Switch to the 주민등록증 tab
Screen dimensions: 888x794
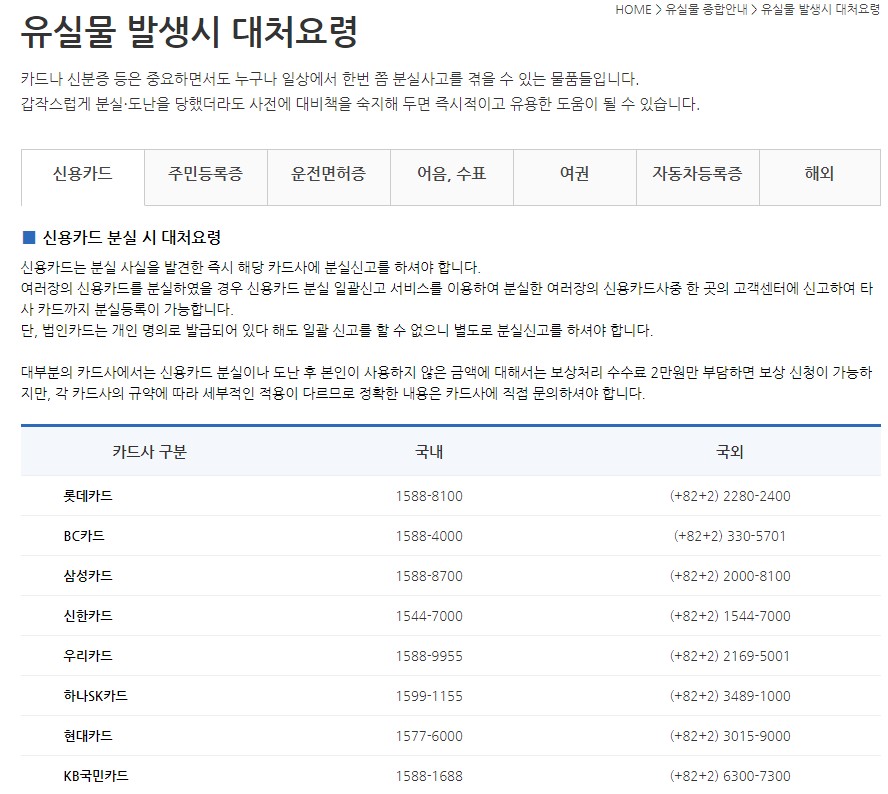(206, 177)
